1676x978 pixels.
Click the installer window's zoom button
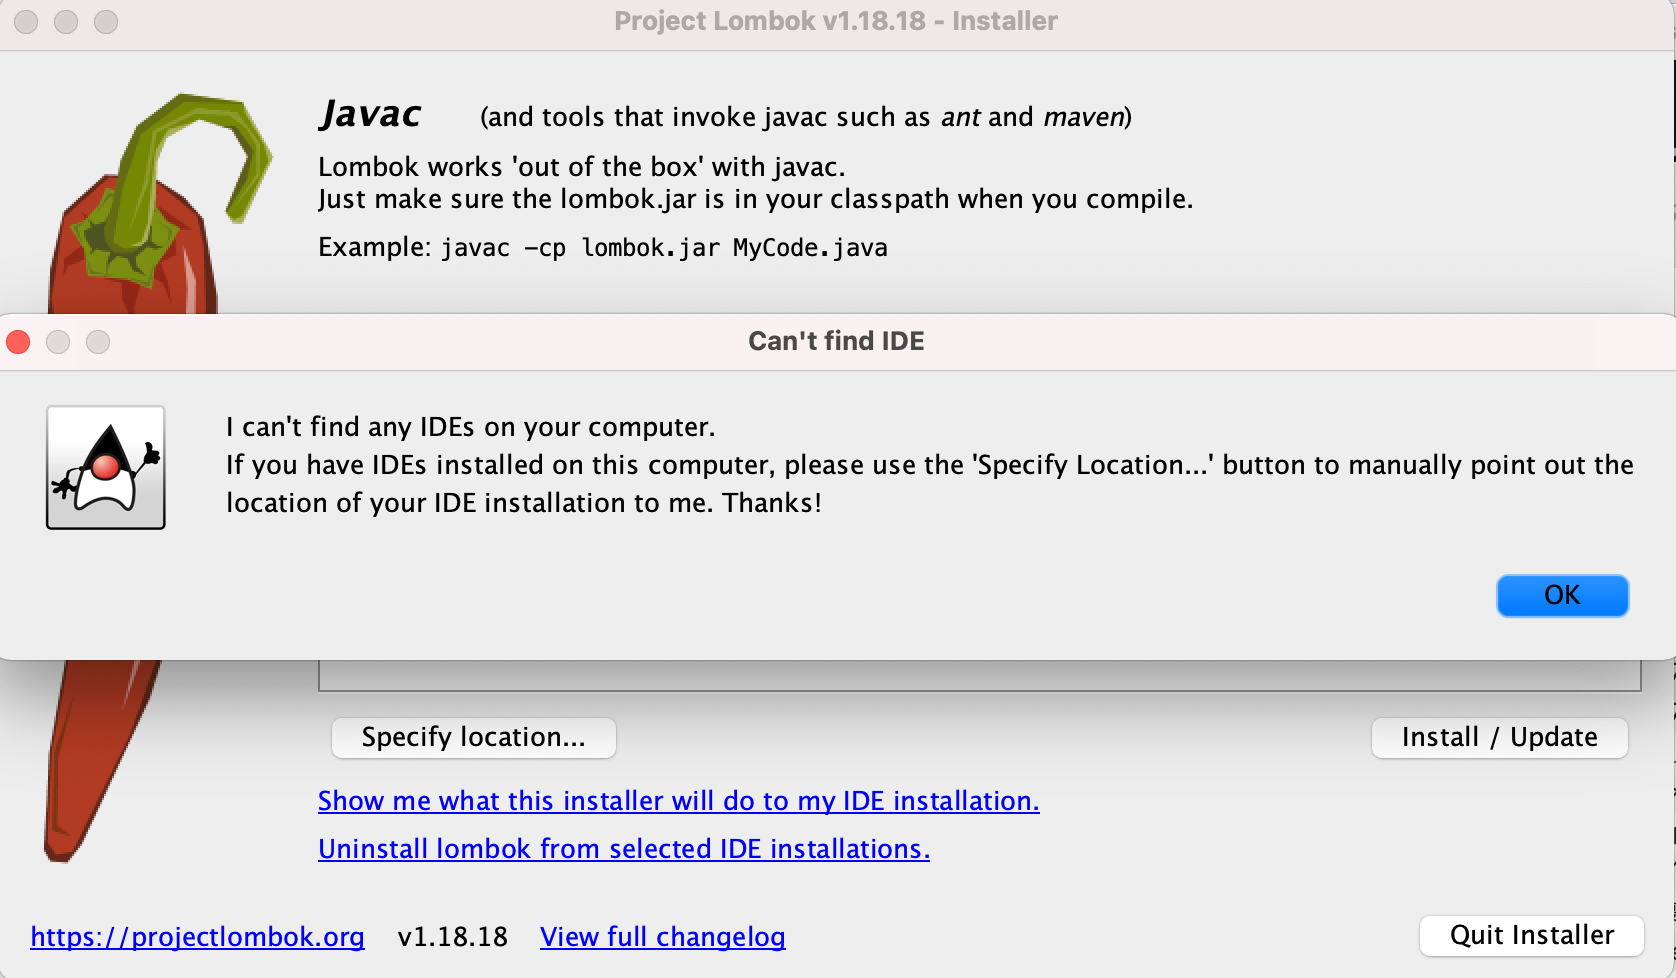point(106,21)
